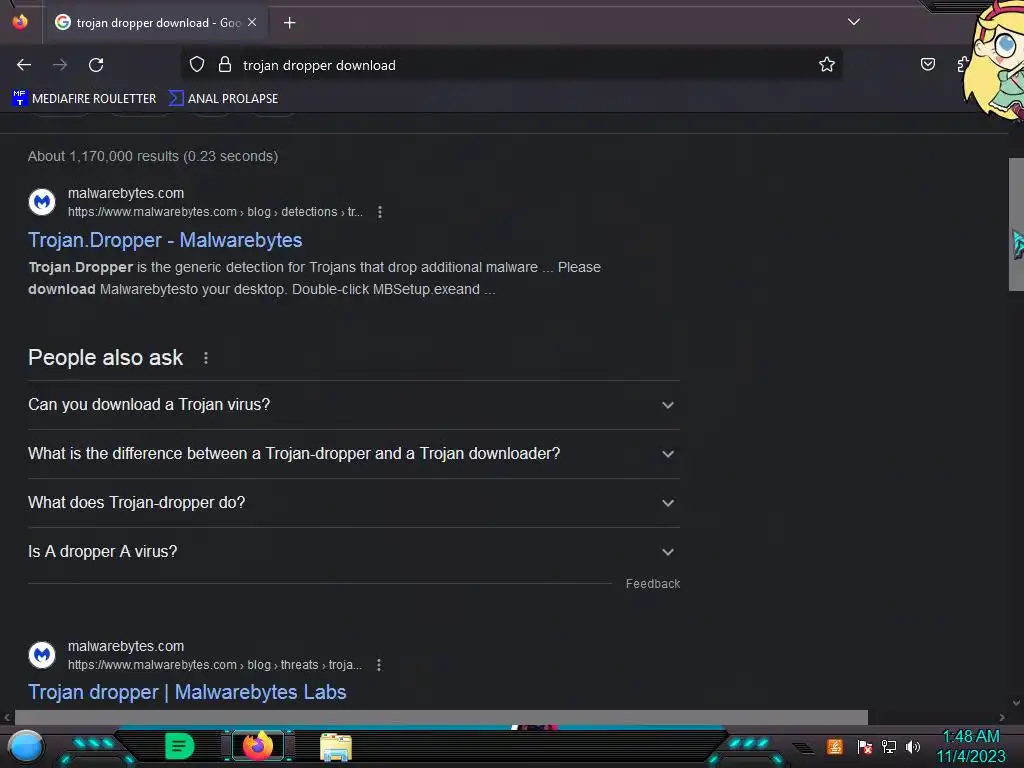Open more options for the first Malwarebytes result
1024x768 pixels.
(379, 212)
